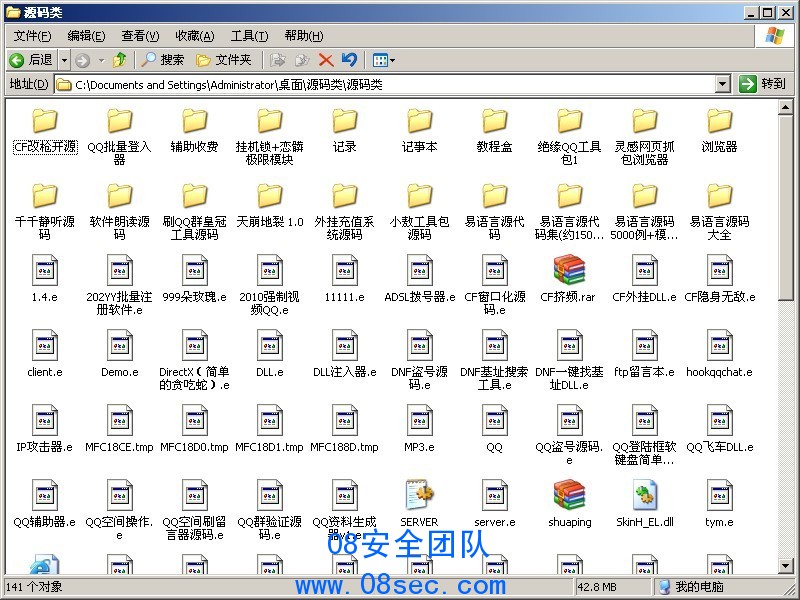
Task: Toggle the Folders (文件夹) pane button
Action: pyautogui.click(x=224, y=60)
